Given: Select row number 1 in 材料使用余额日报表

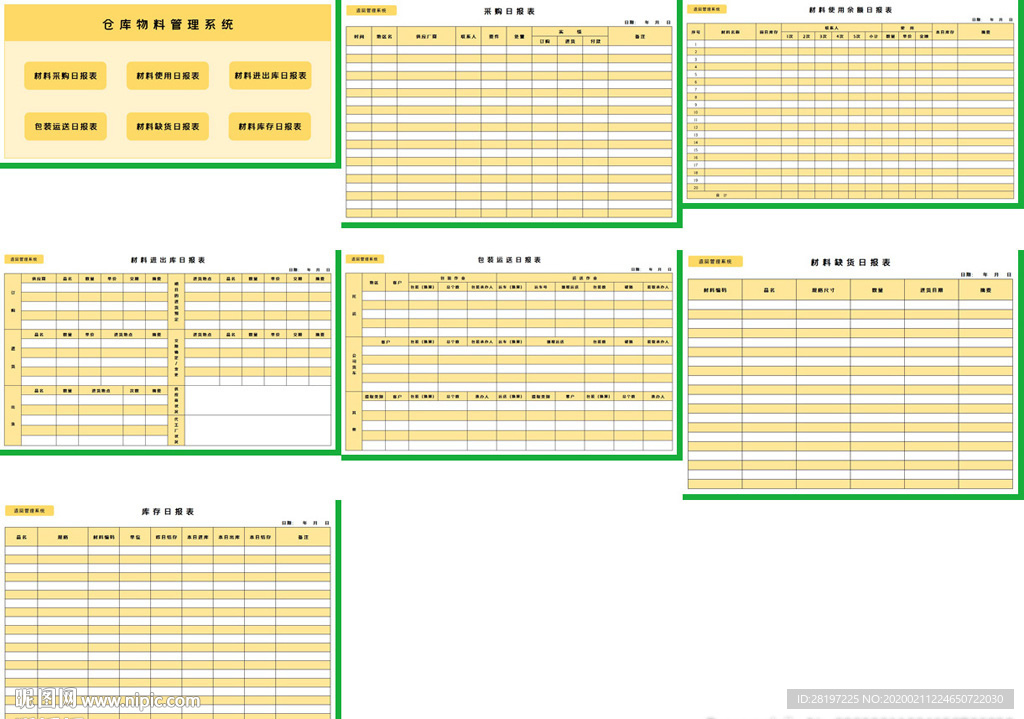Looking at the screenshot, I should [696, 44].
